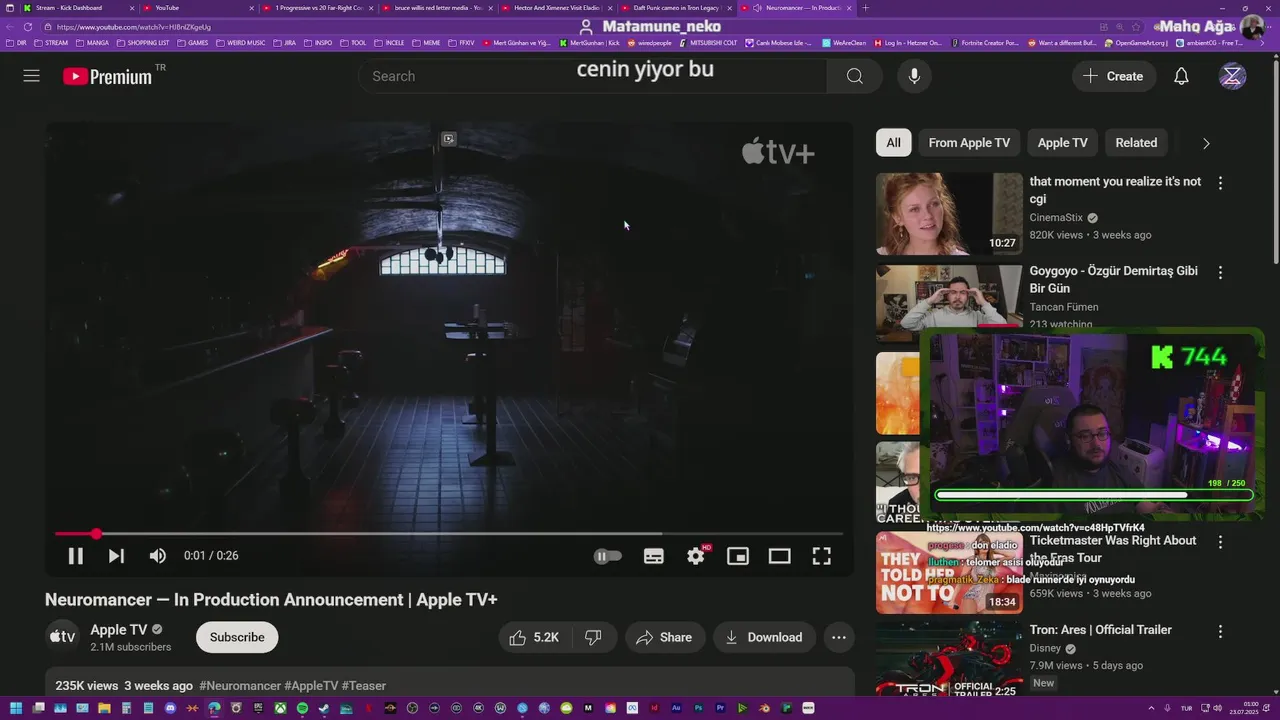This screenshot has height=720, width=1280.
Task: Reload the page in the browser toolbar
Action: pos(27,27)
